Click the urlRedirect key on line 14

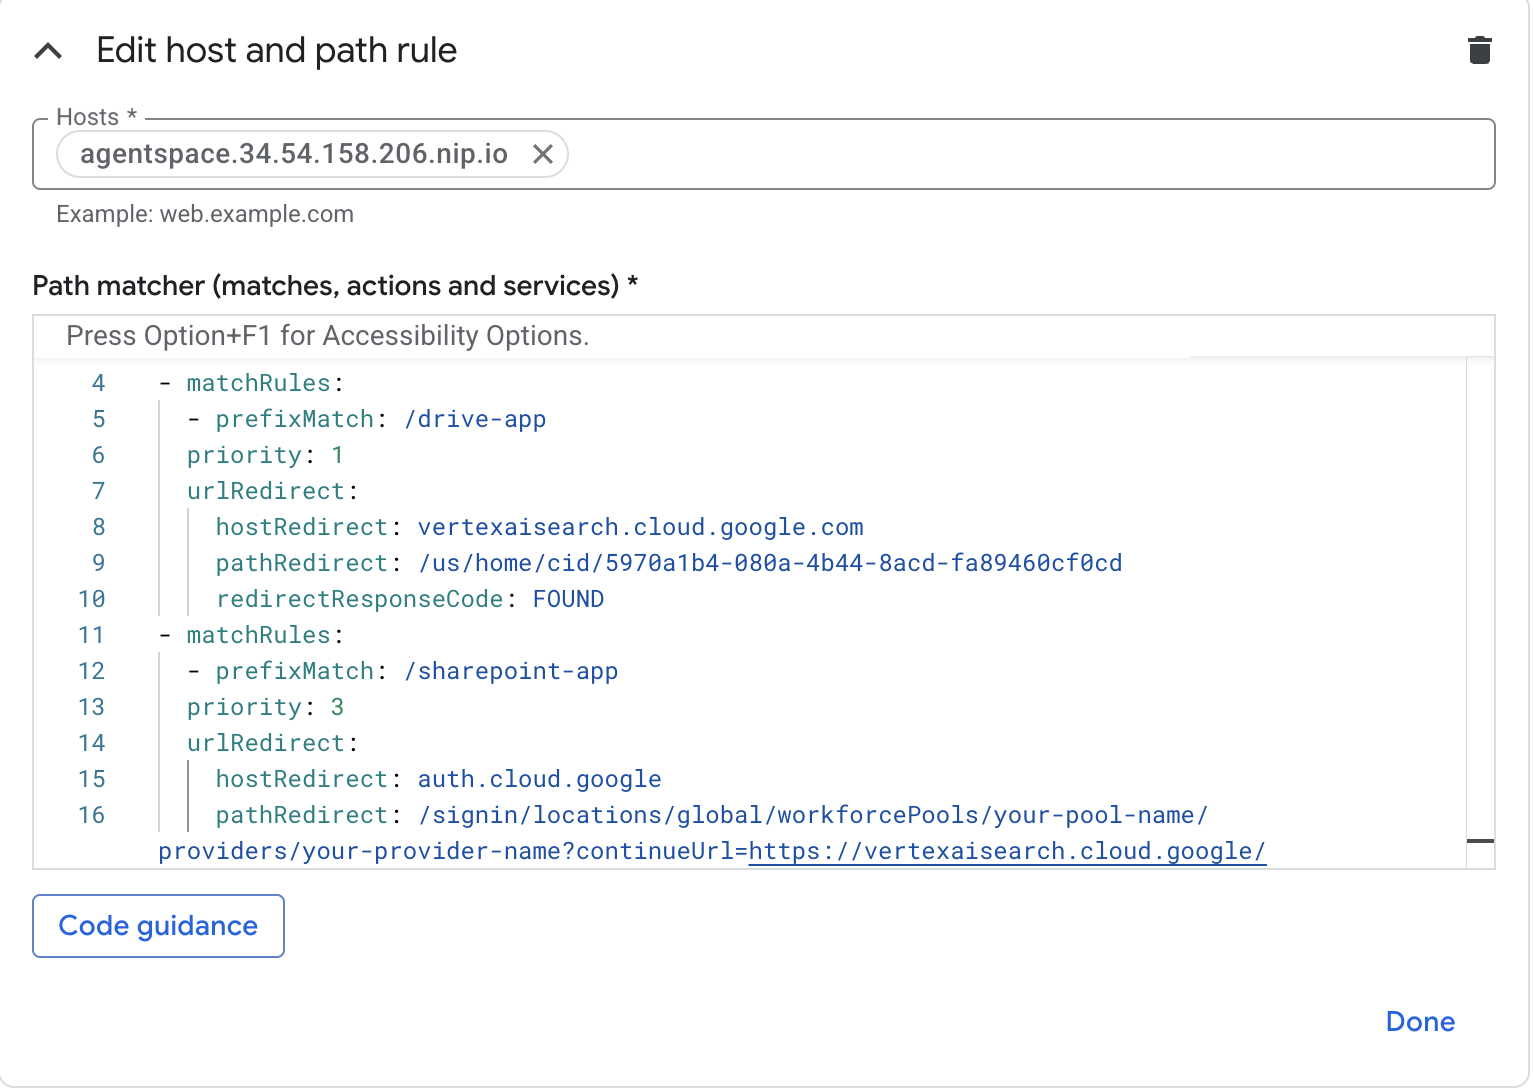(x=266, y=743)
